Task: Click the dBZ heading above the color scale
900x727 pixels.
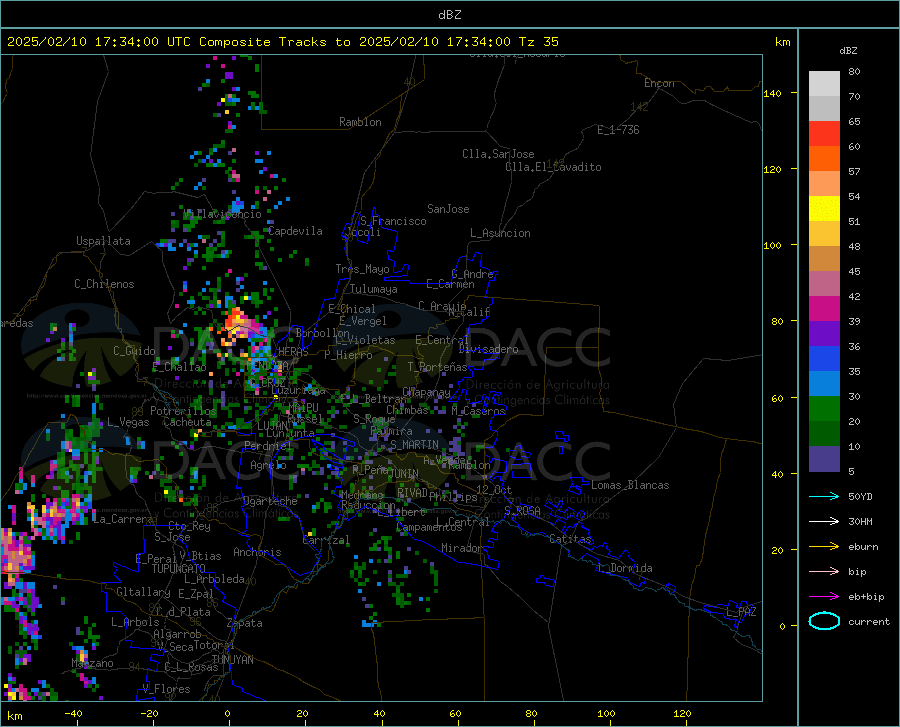Action: (848, 50)
